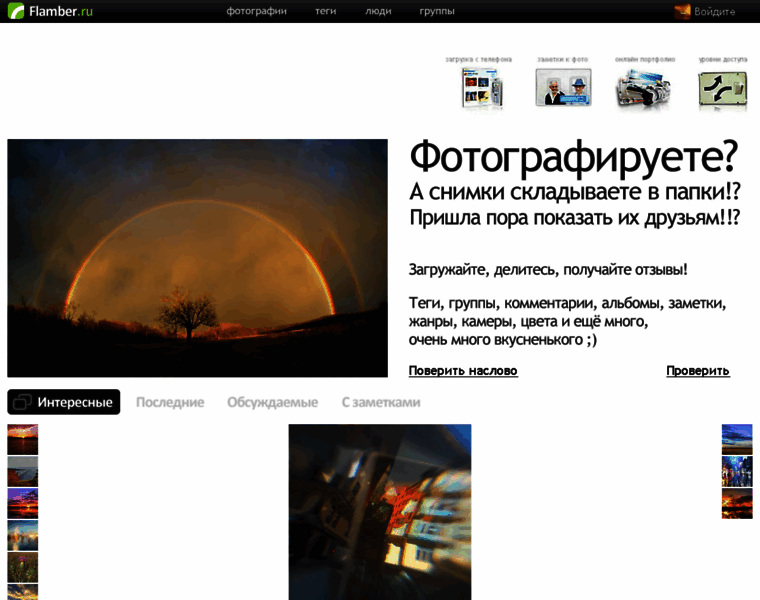
Task: Click the Фотографируете? headline
Action: coord(574,158)
